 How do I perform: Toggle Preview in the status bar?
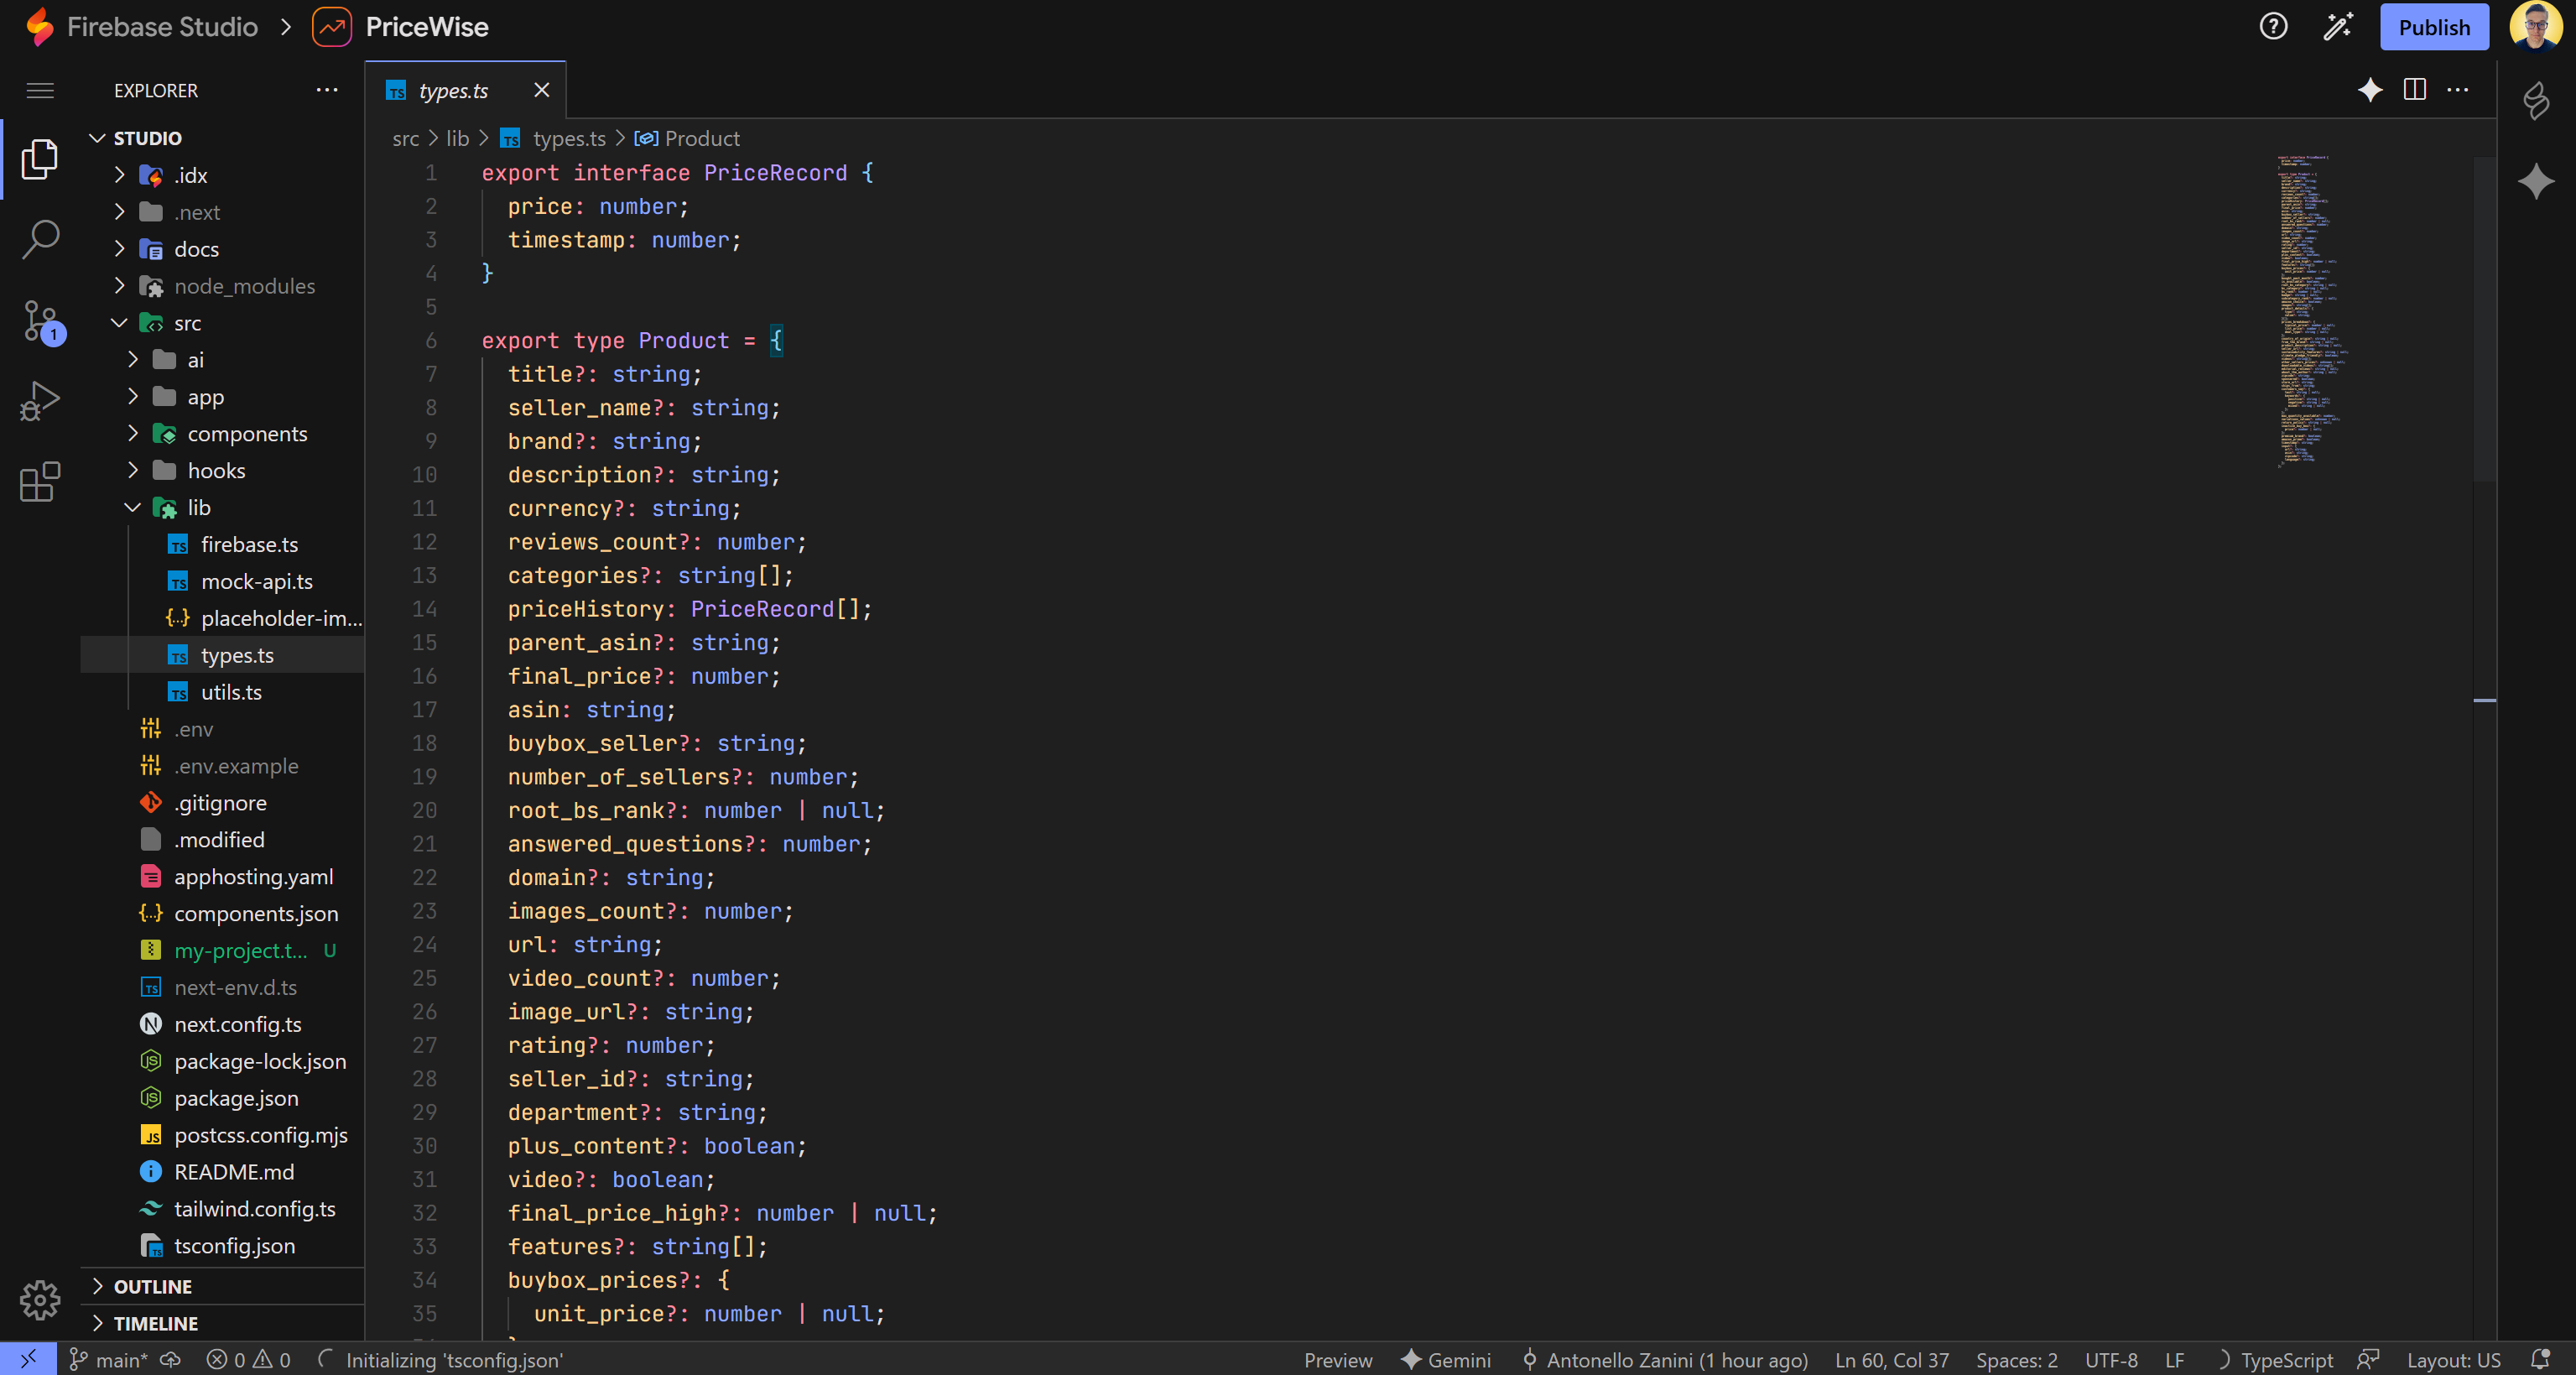1337,1360
